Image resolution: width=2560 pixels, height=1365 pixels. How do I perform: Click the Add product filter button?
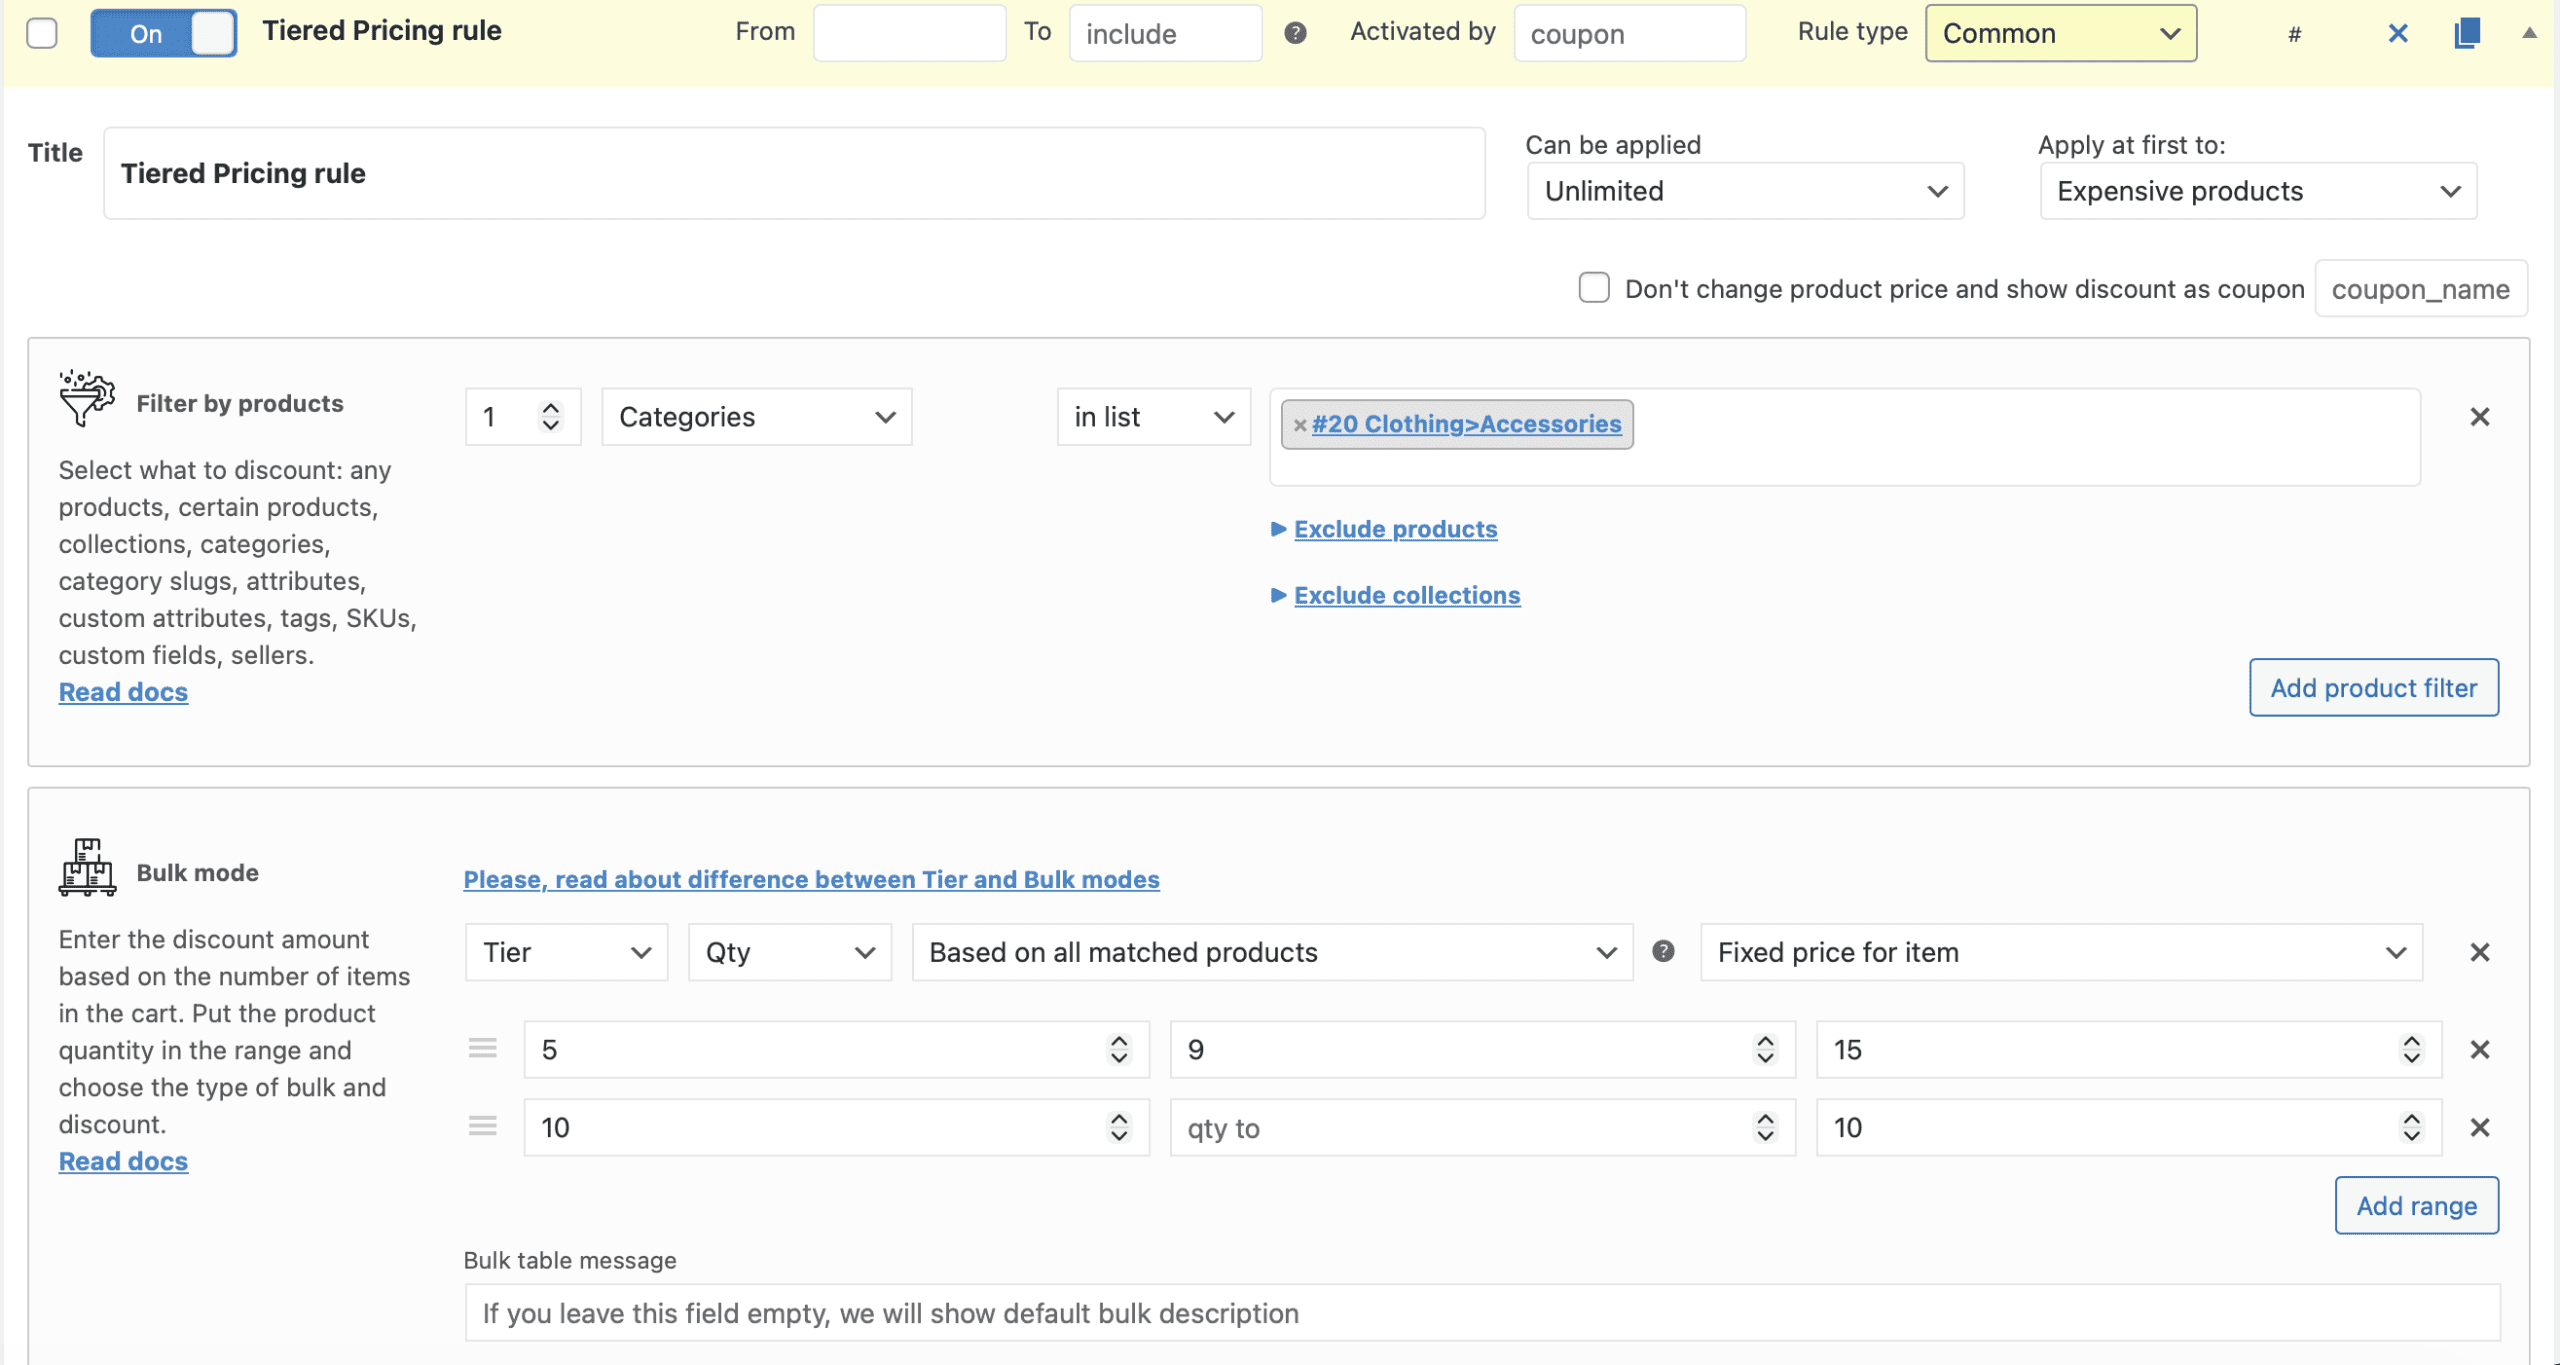2373,687
